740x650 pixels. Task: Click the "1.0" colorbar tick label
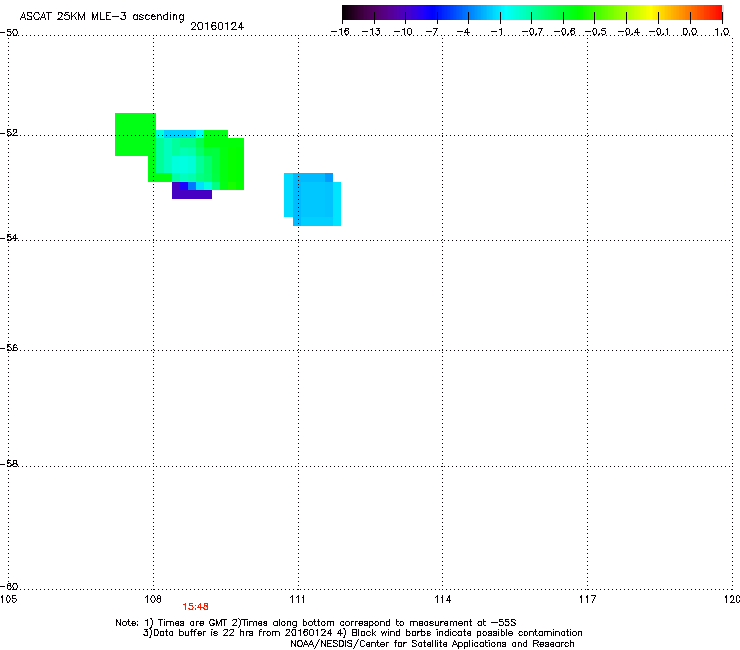722,32
